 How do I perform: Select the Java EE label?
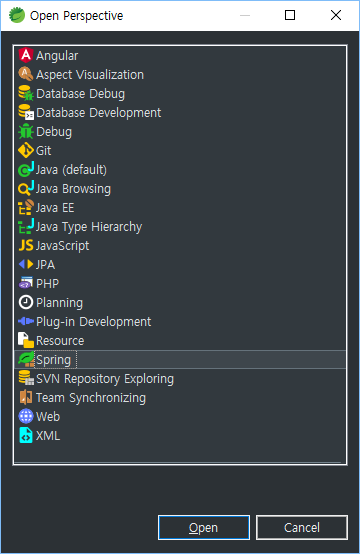(x=55, y=208)
